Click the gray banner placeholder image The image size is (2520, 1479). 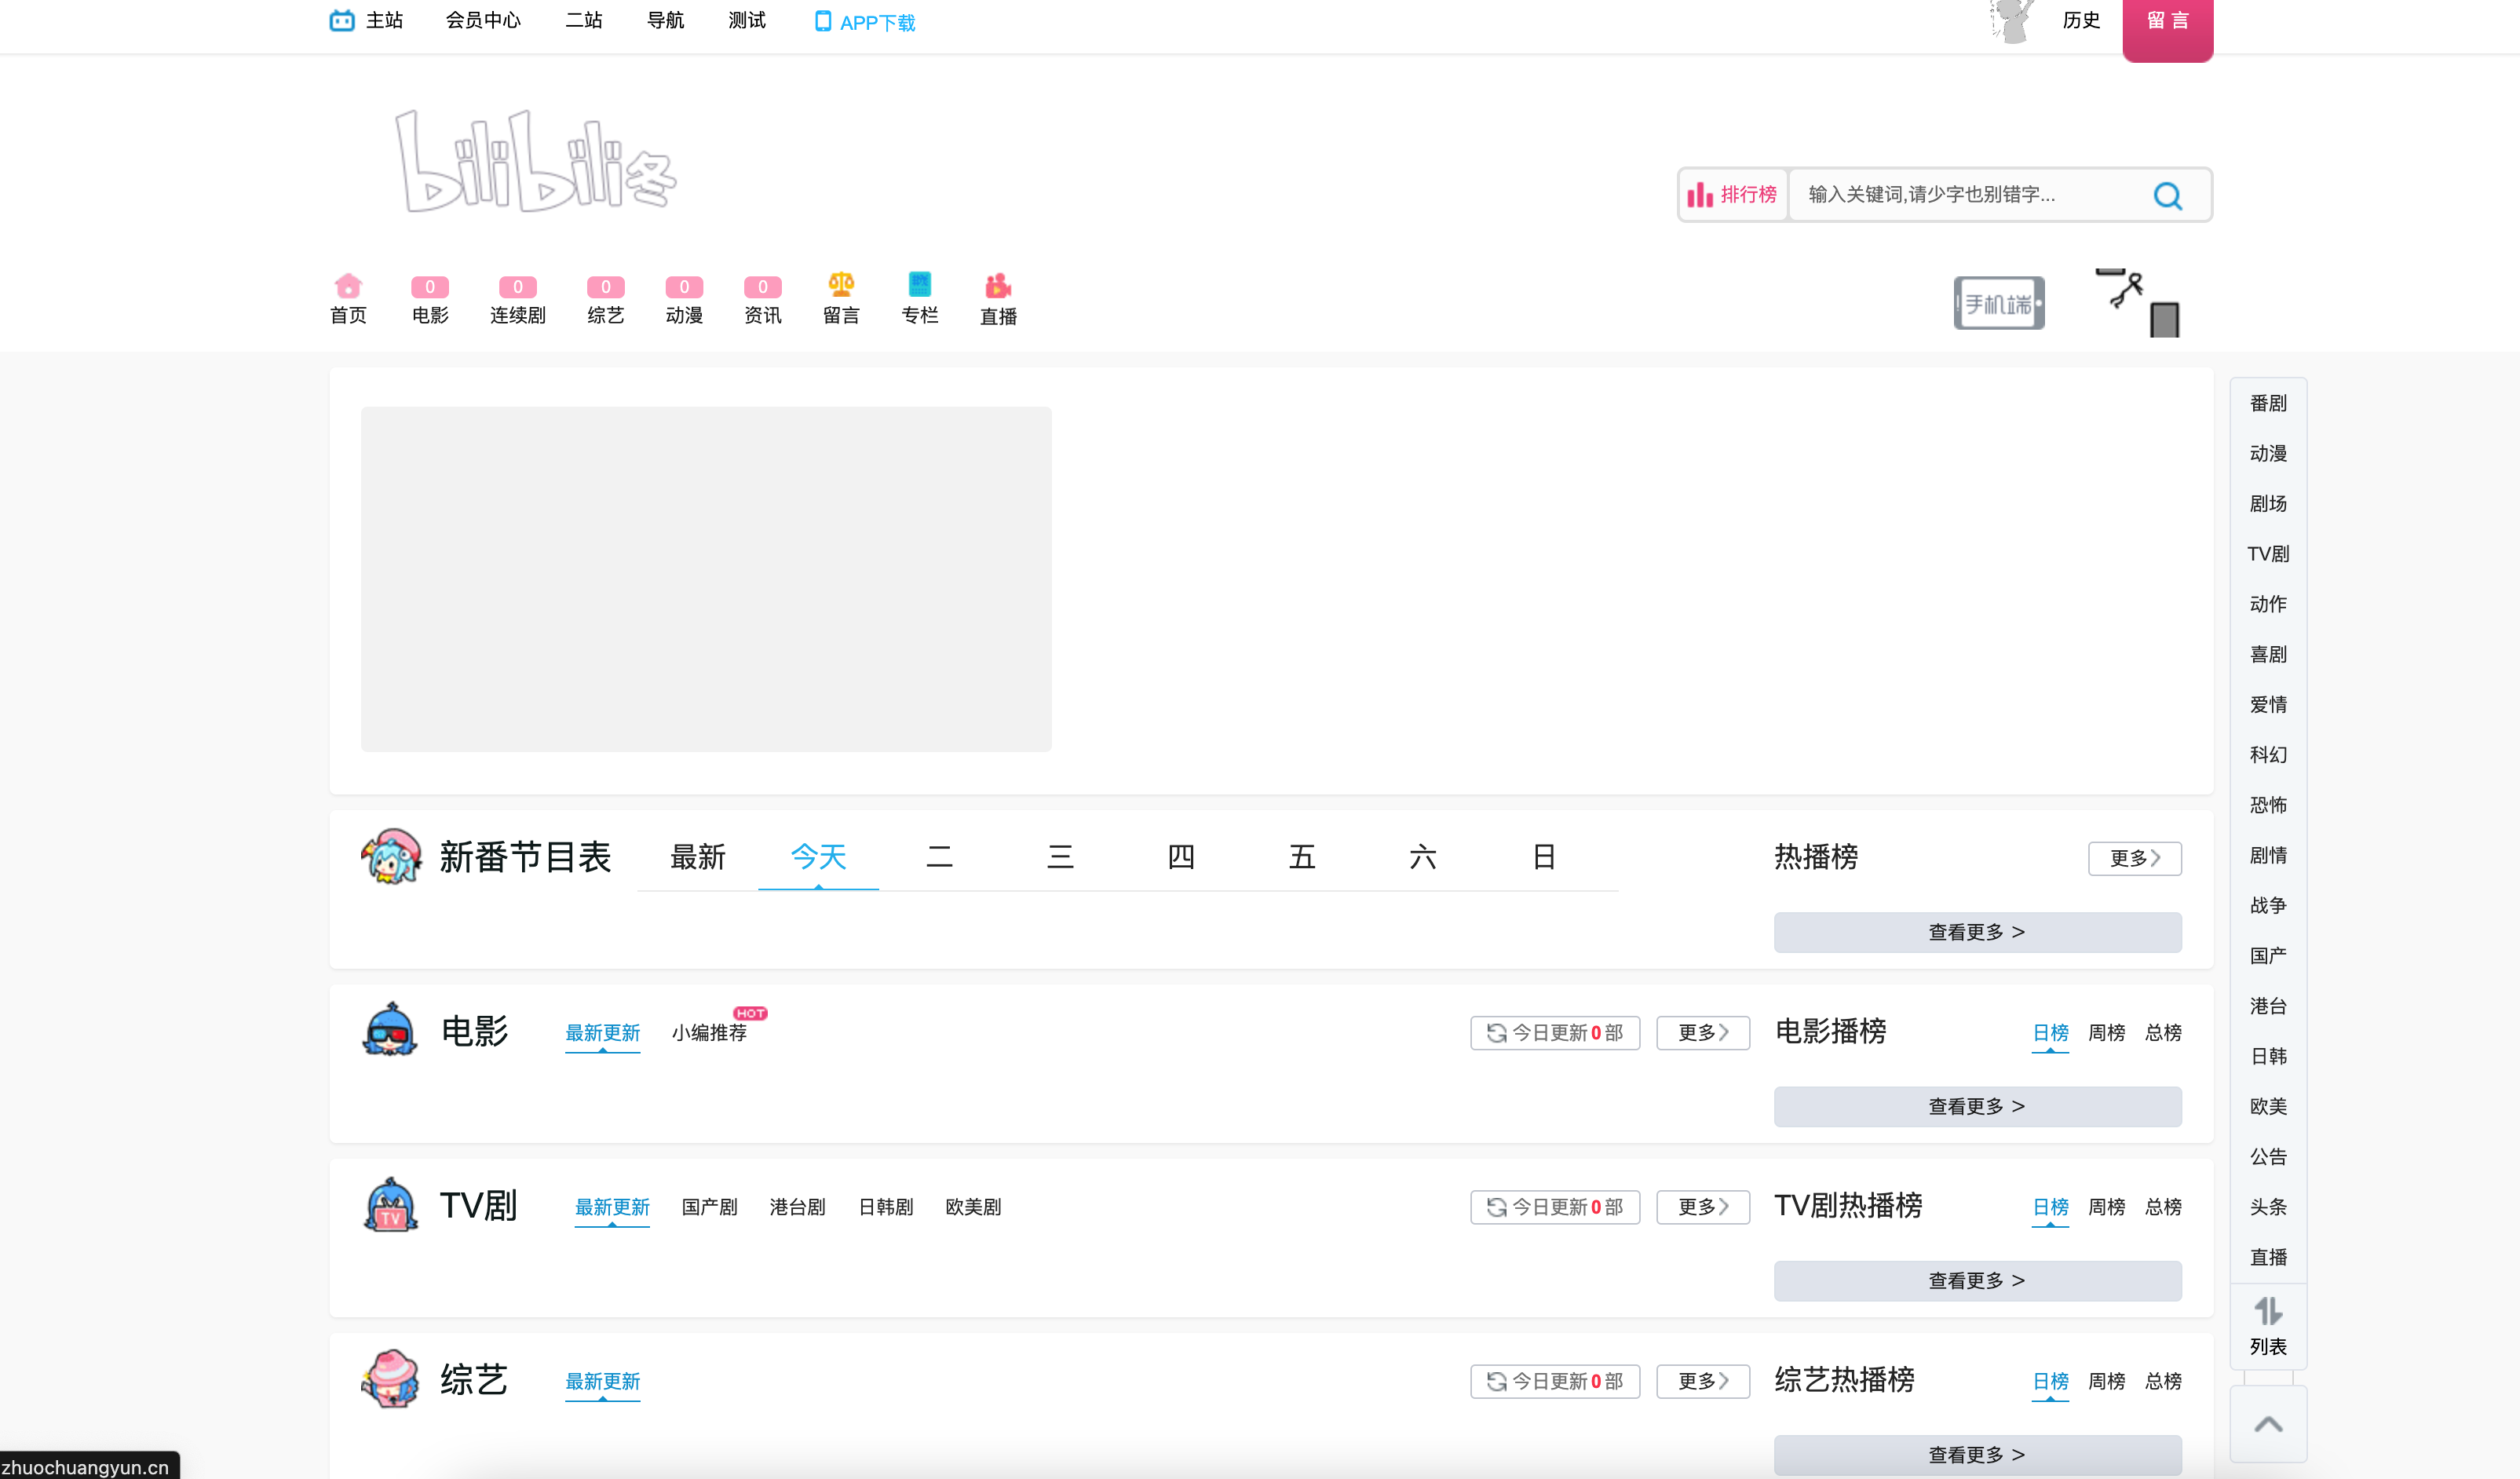pyautogui.click(x=706, y=578)
